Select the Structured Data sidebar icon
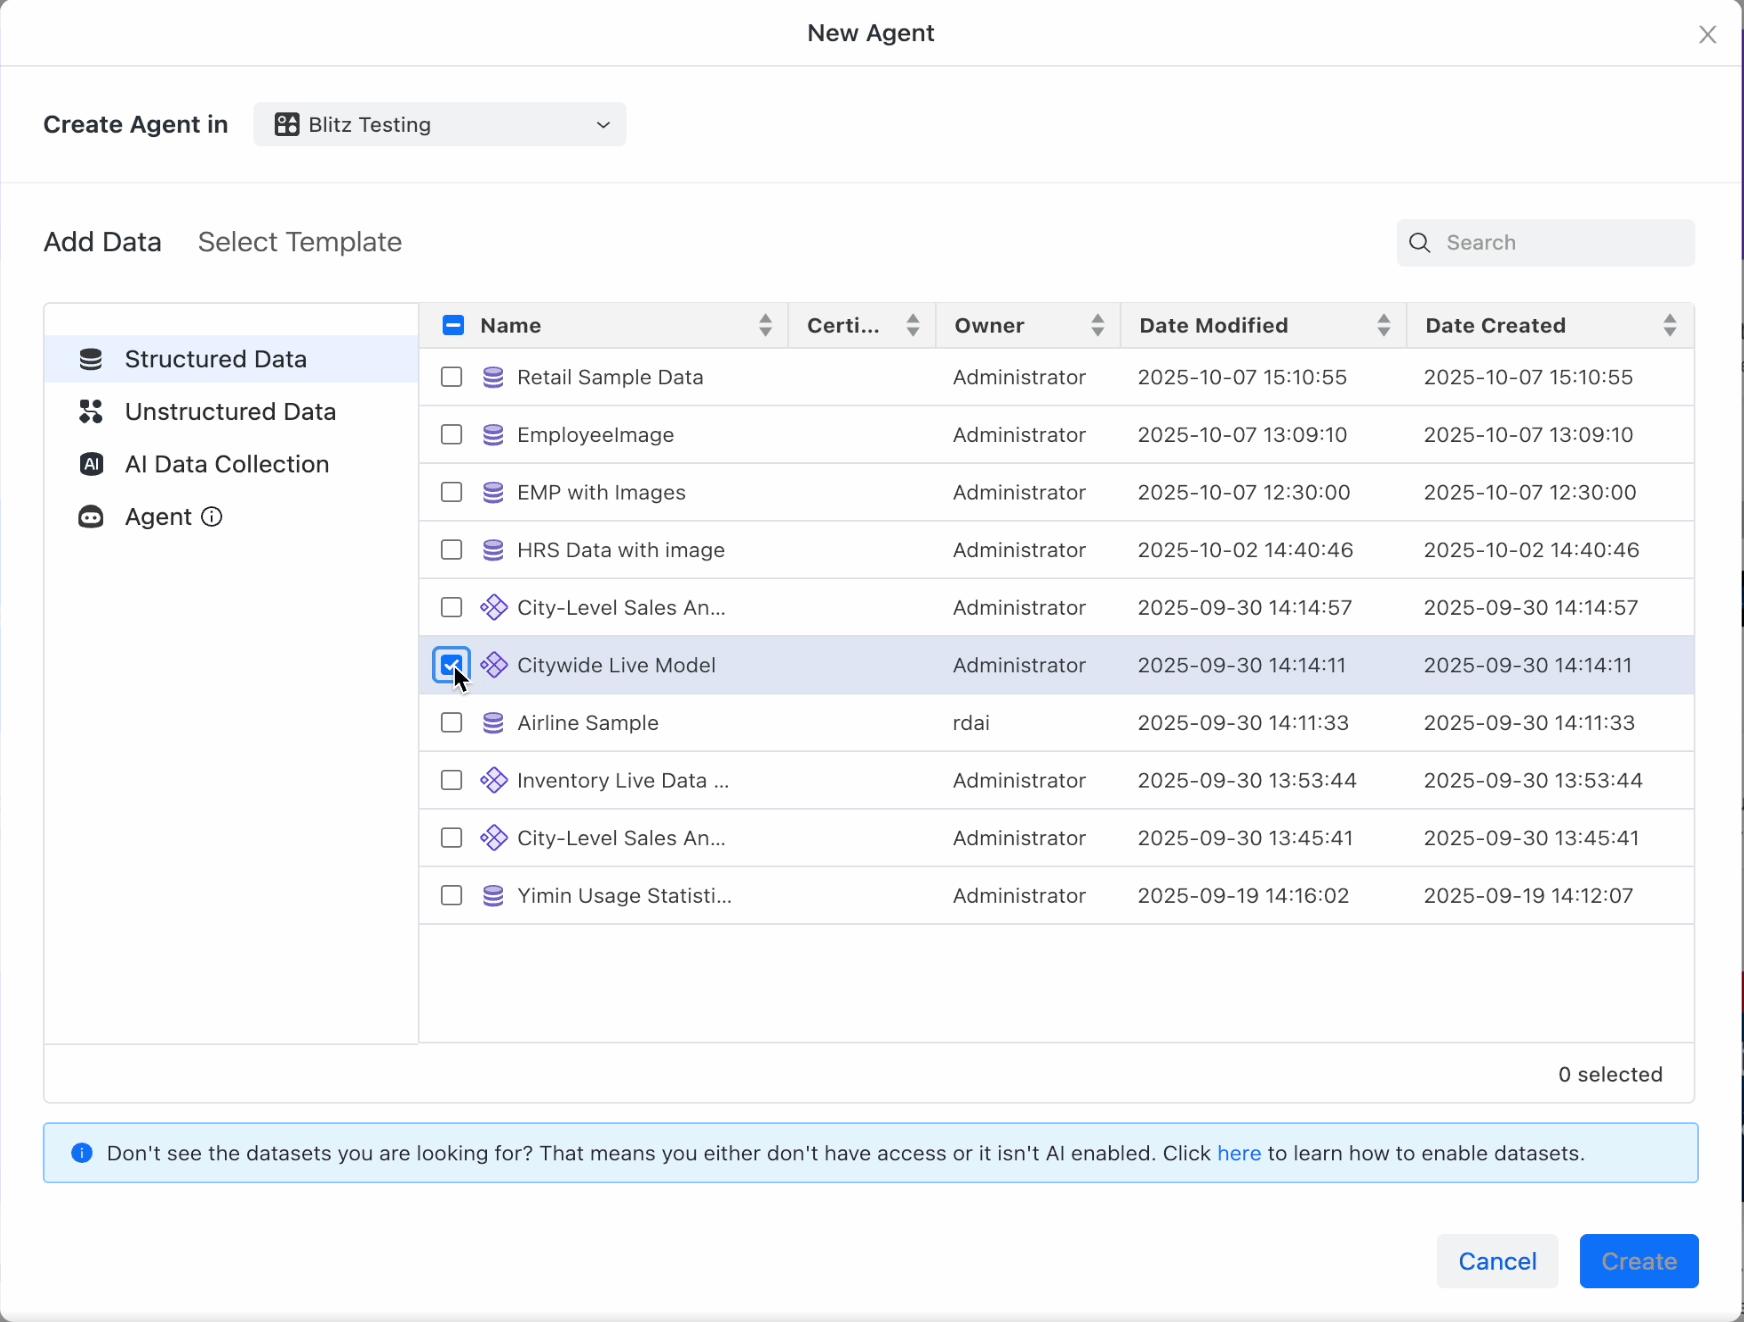 pos(91,358)
